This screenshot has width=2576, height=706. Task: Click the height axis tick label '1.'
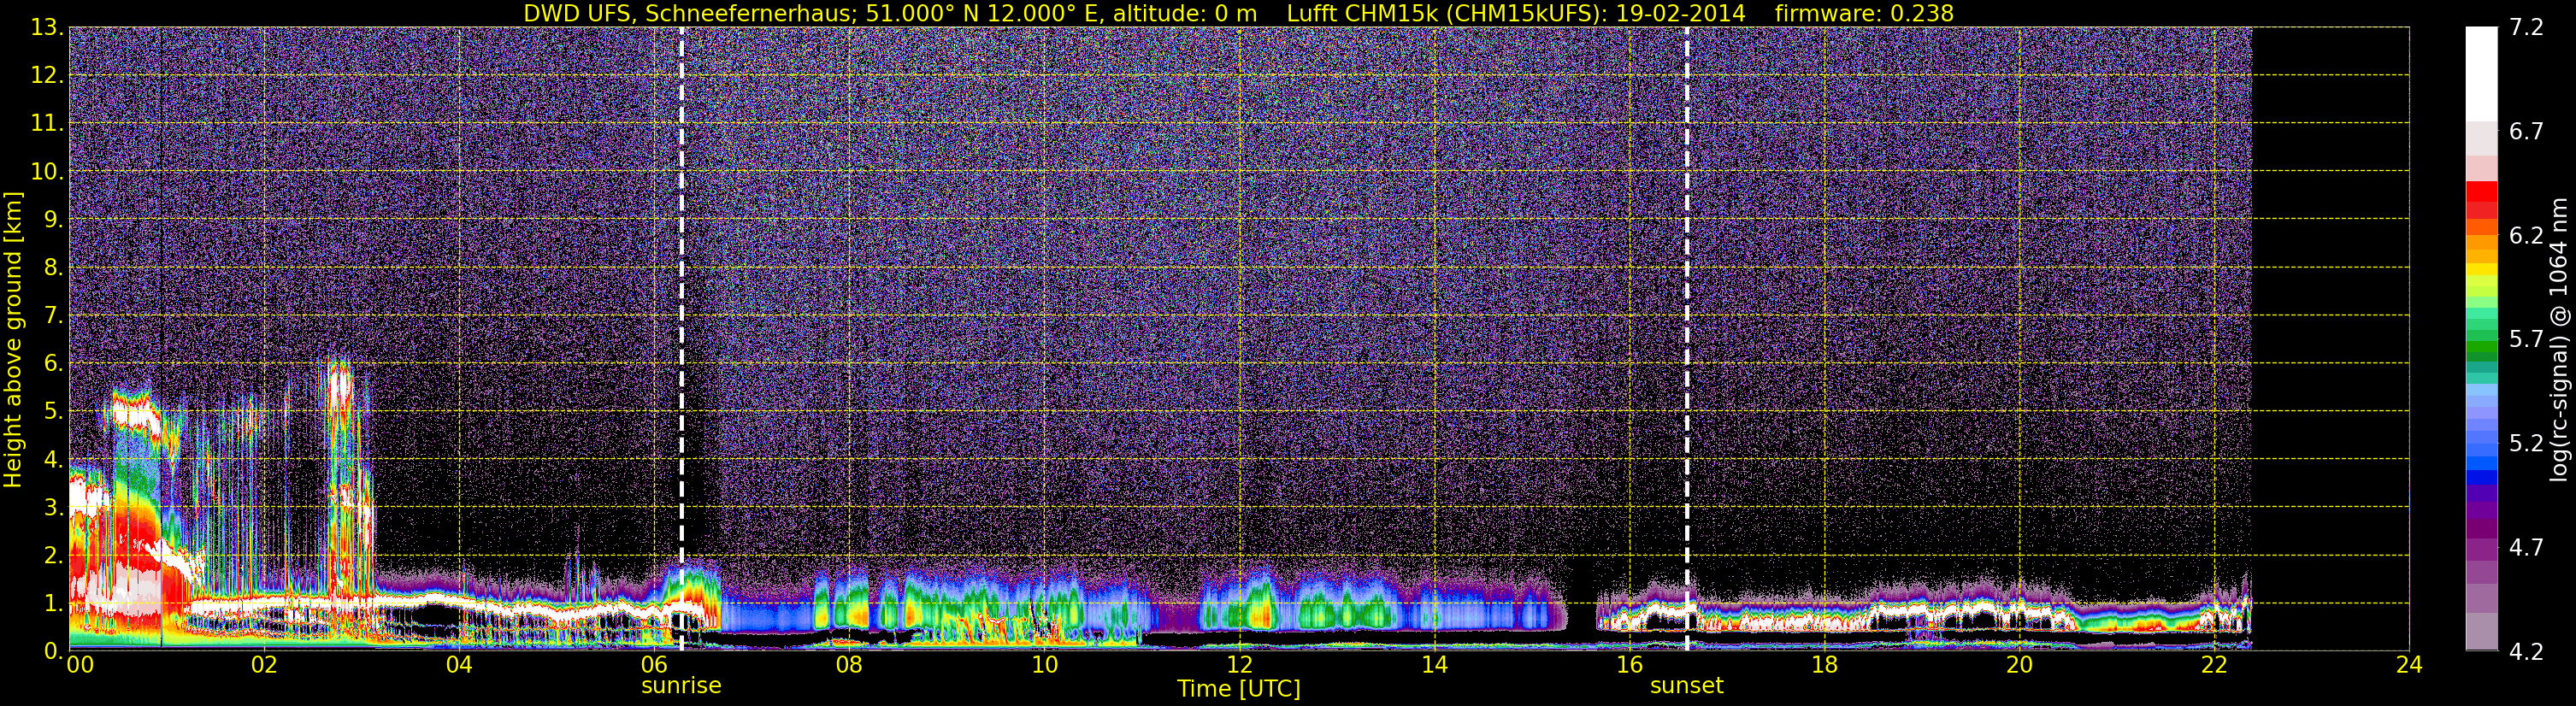(x=53, y=604)
